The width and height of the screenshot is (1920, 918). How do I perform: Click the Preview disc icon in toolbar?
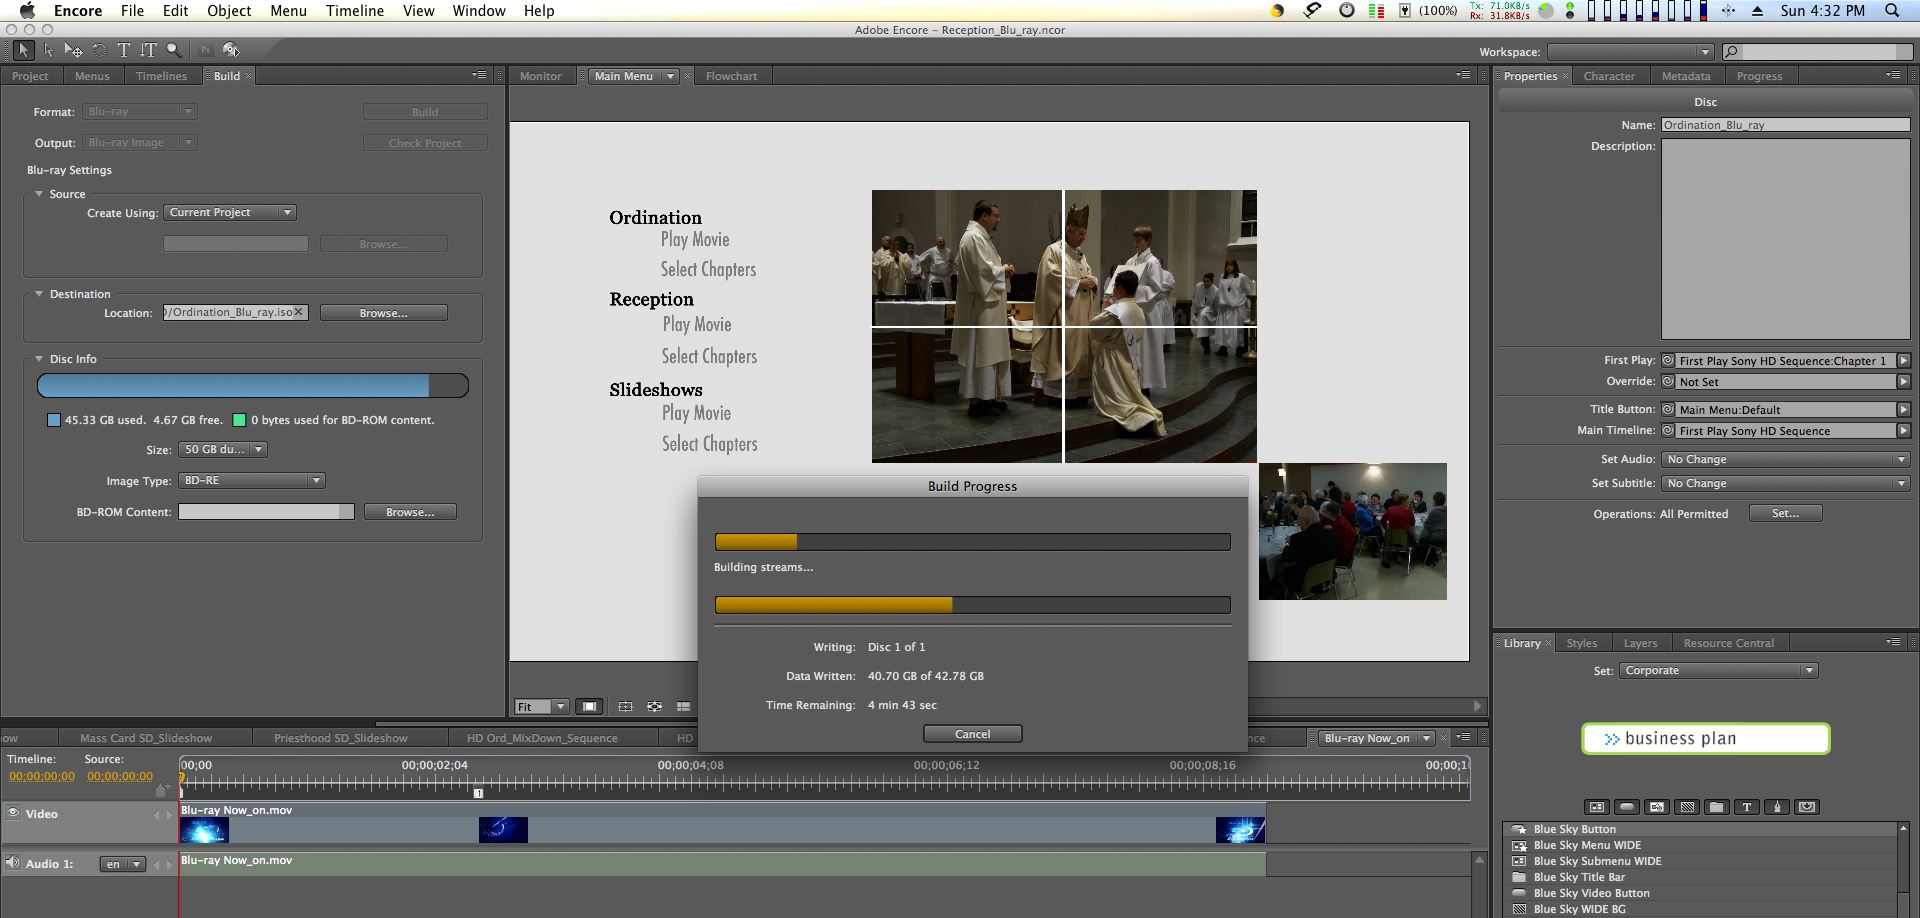click(231, 50)
